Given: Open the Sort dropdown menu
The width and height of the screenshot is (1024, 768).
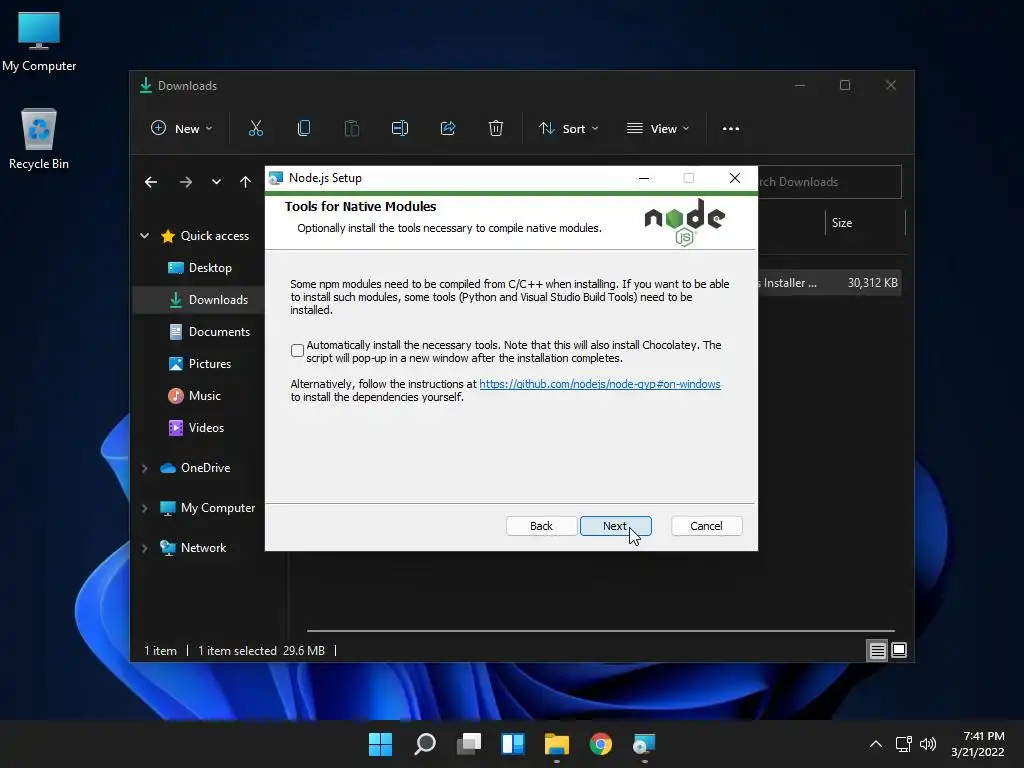Looking at the screenshot, I should pos(568,129).
